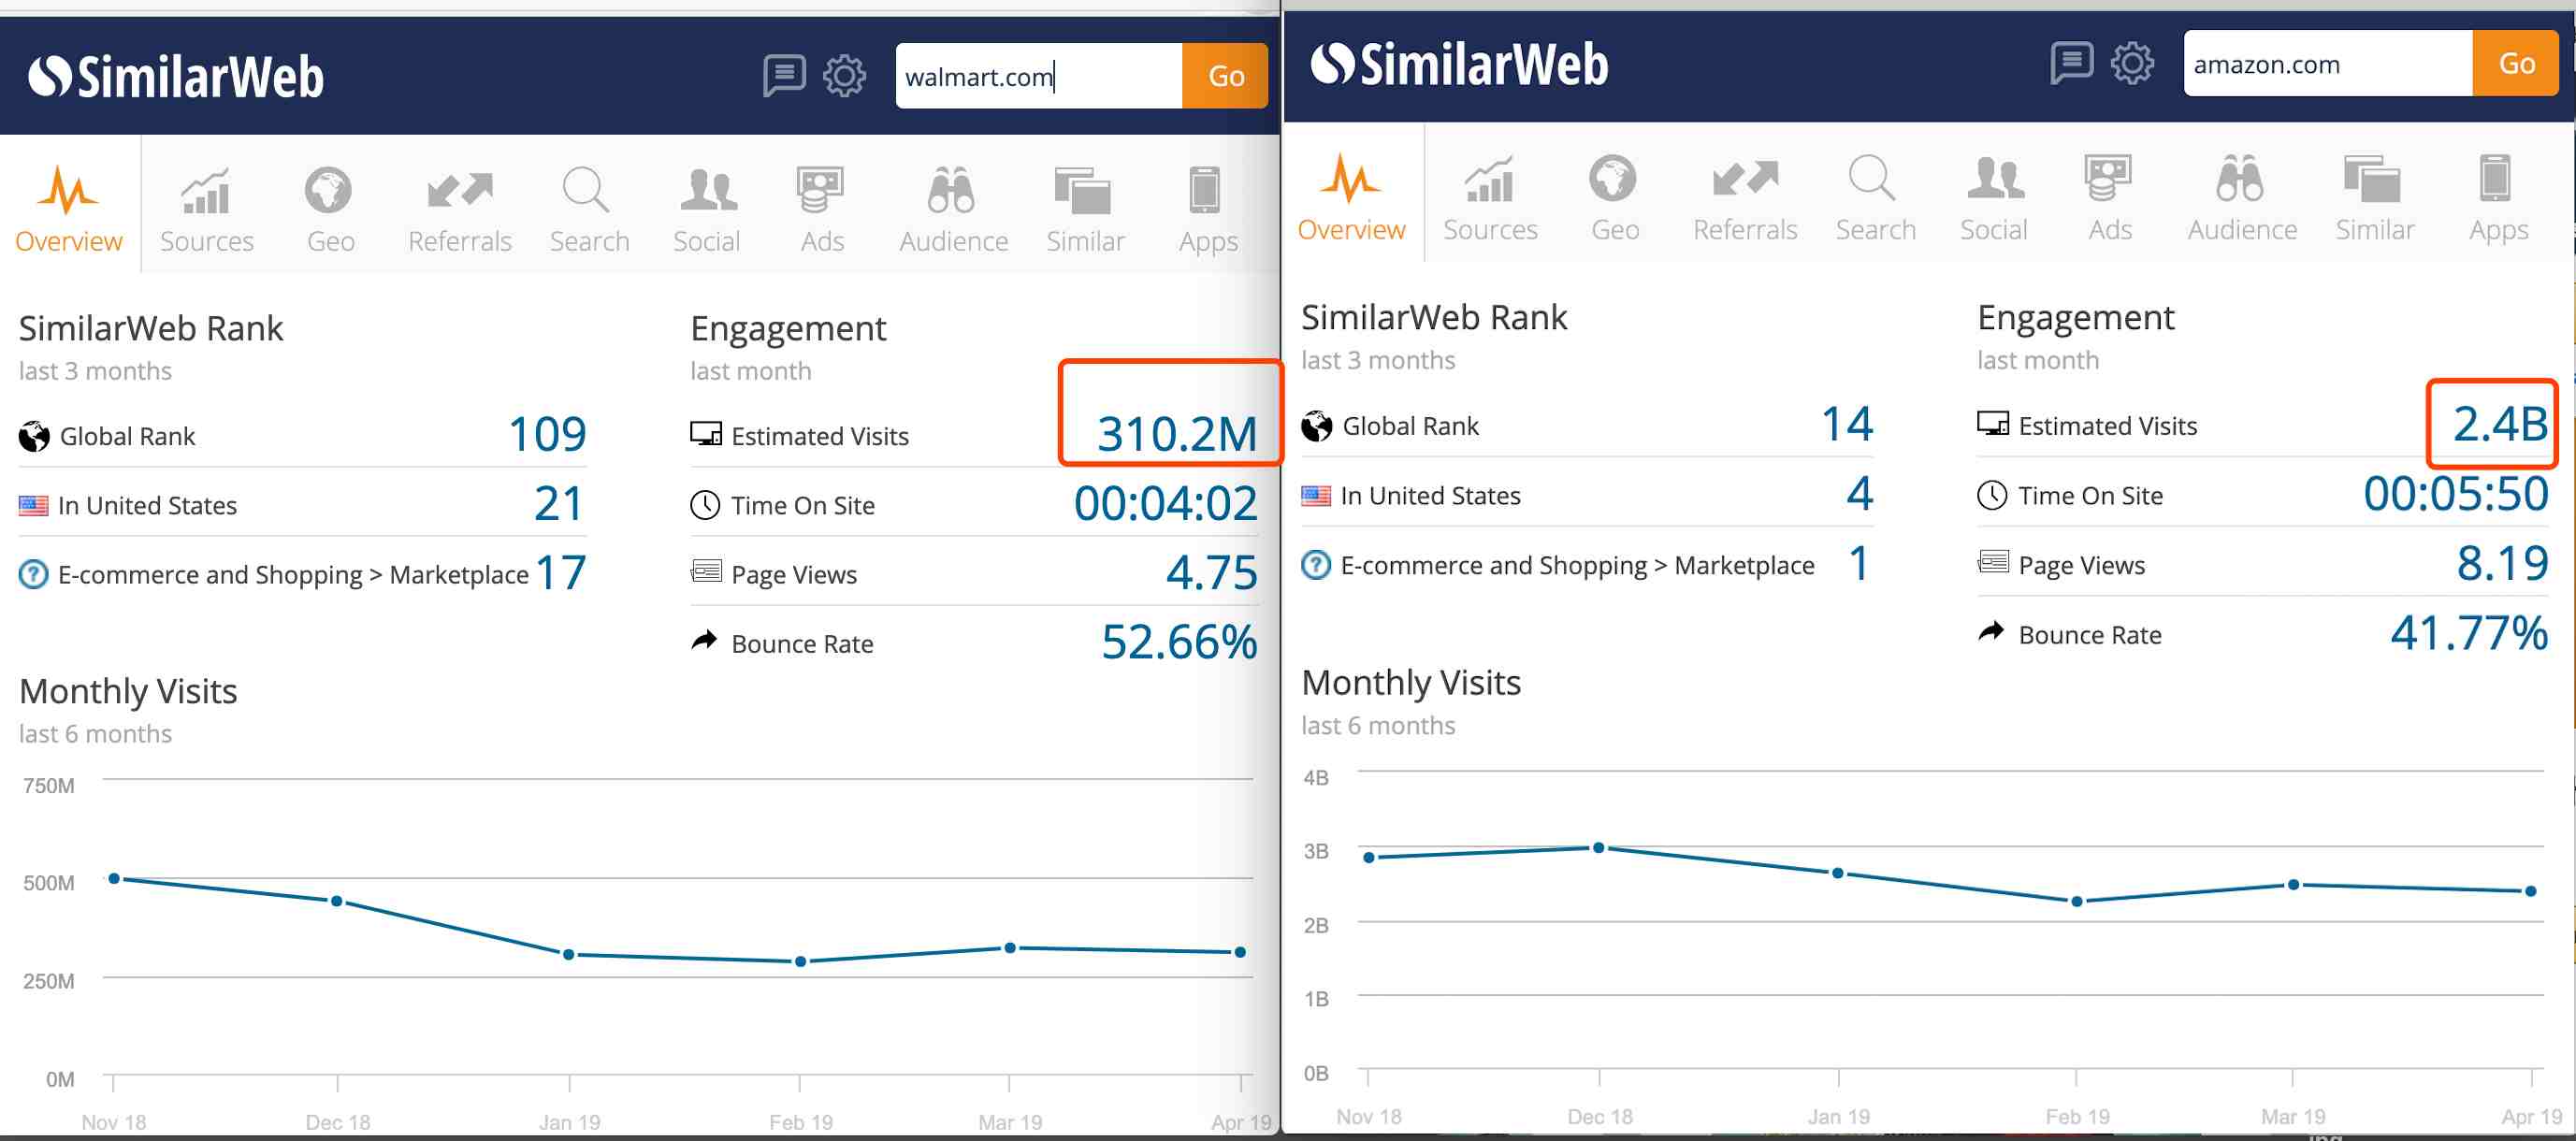Click amazon Time On Site 00:05:50

(2456, 493)
